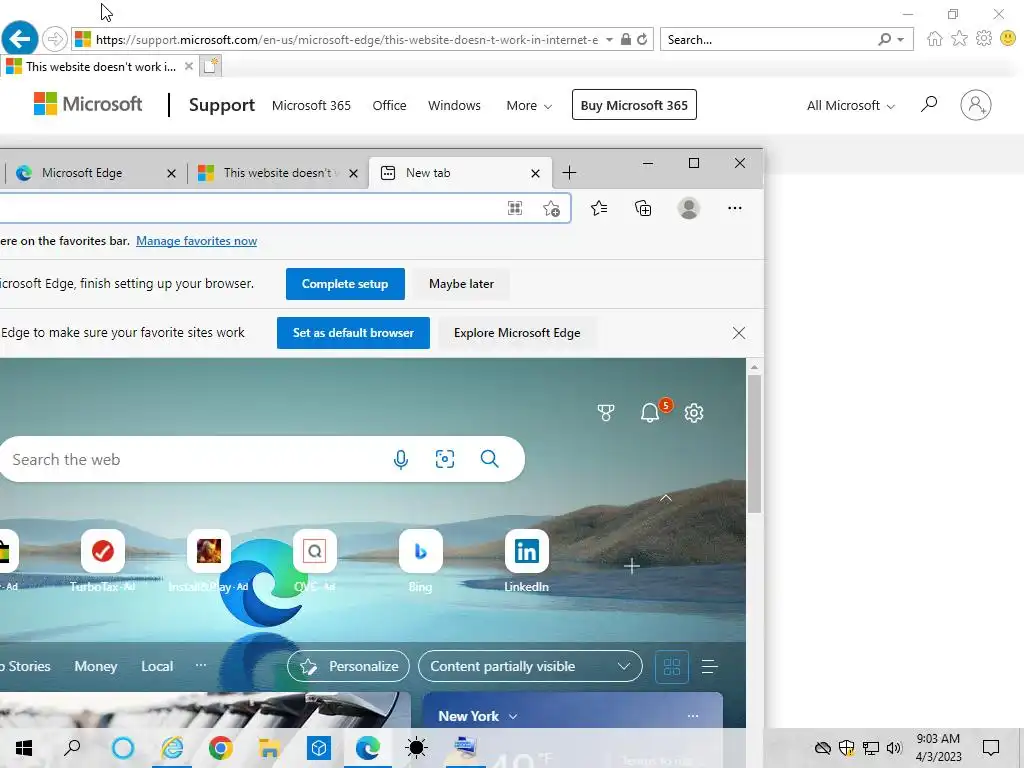The image size is (1024, 768).
Task: Open a new tab in Edge
Action: click(x=569, y=173)
